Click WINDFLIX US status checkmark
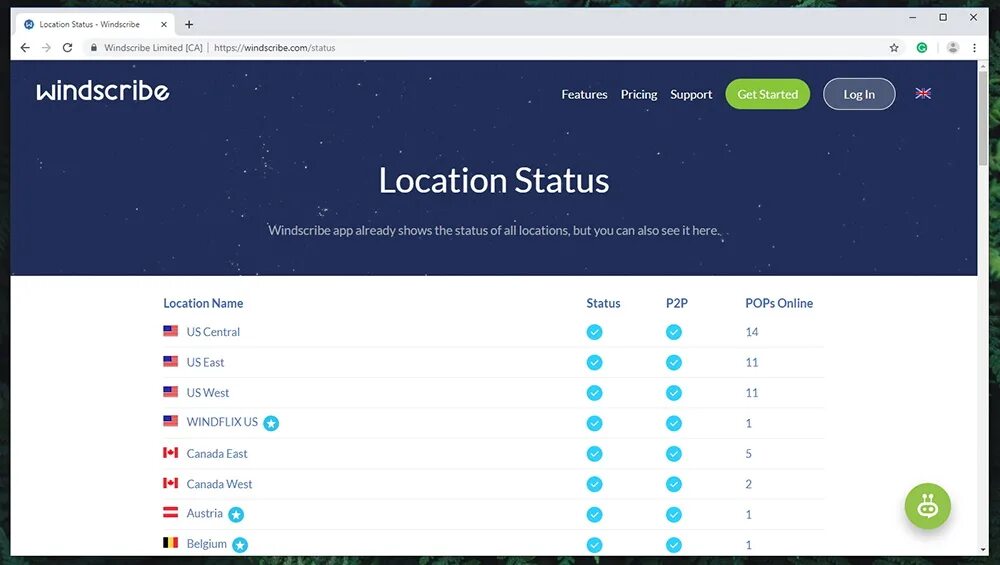 tap(594, 423)
